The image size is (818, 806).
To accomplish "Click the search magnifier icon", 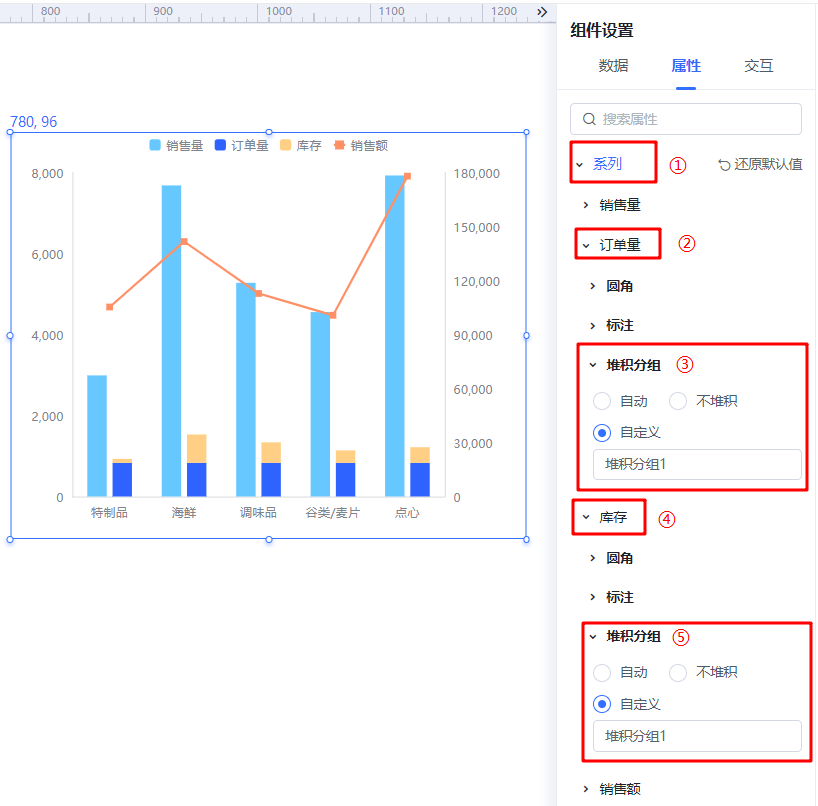I will click(x=589, y=119).
